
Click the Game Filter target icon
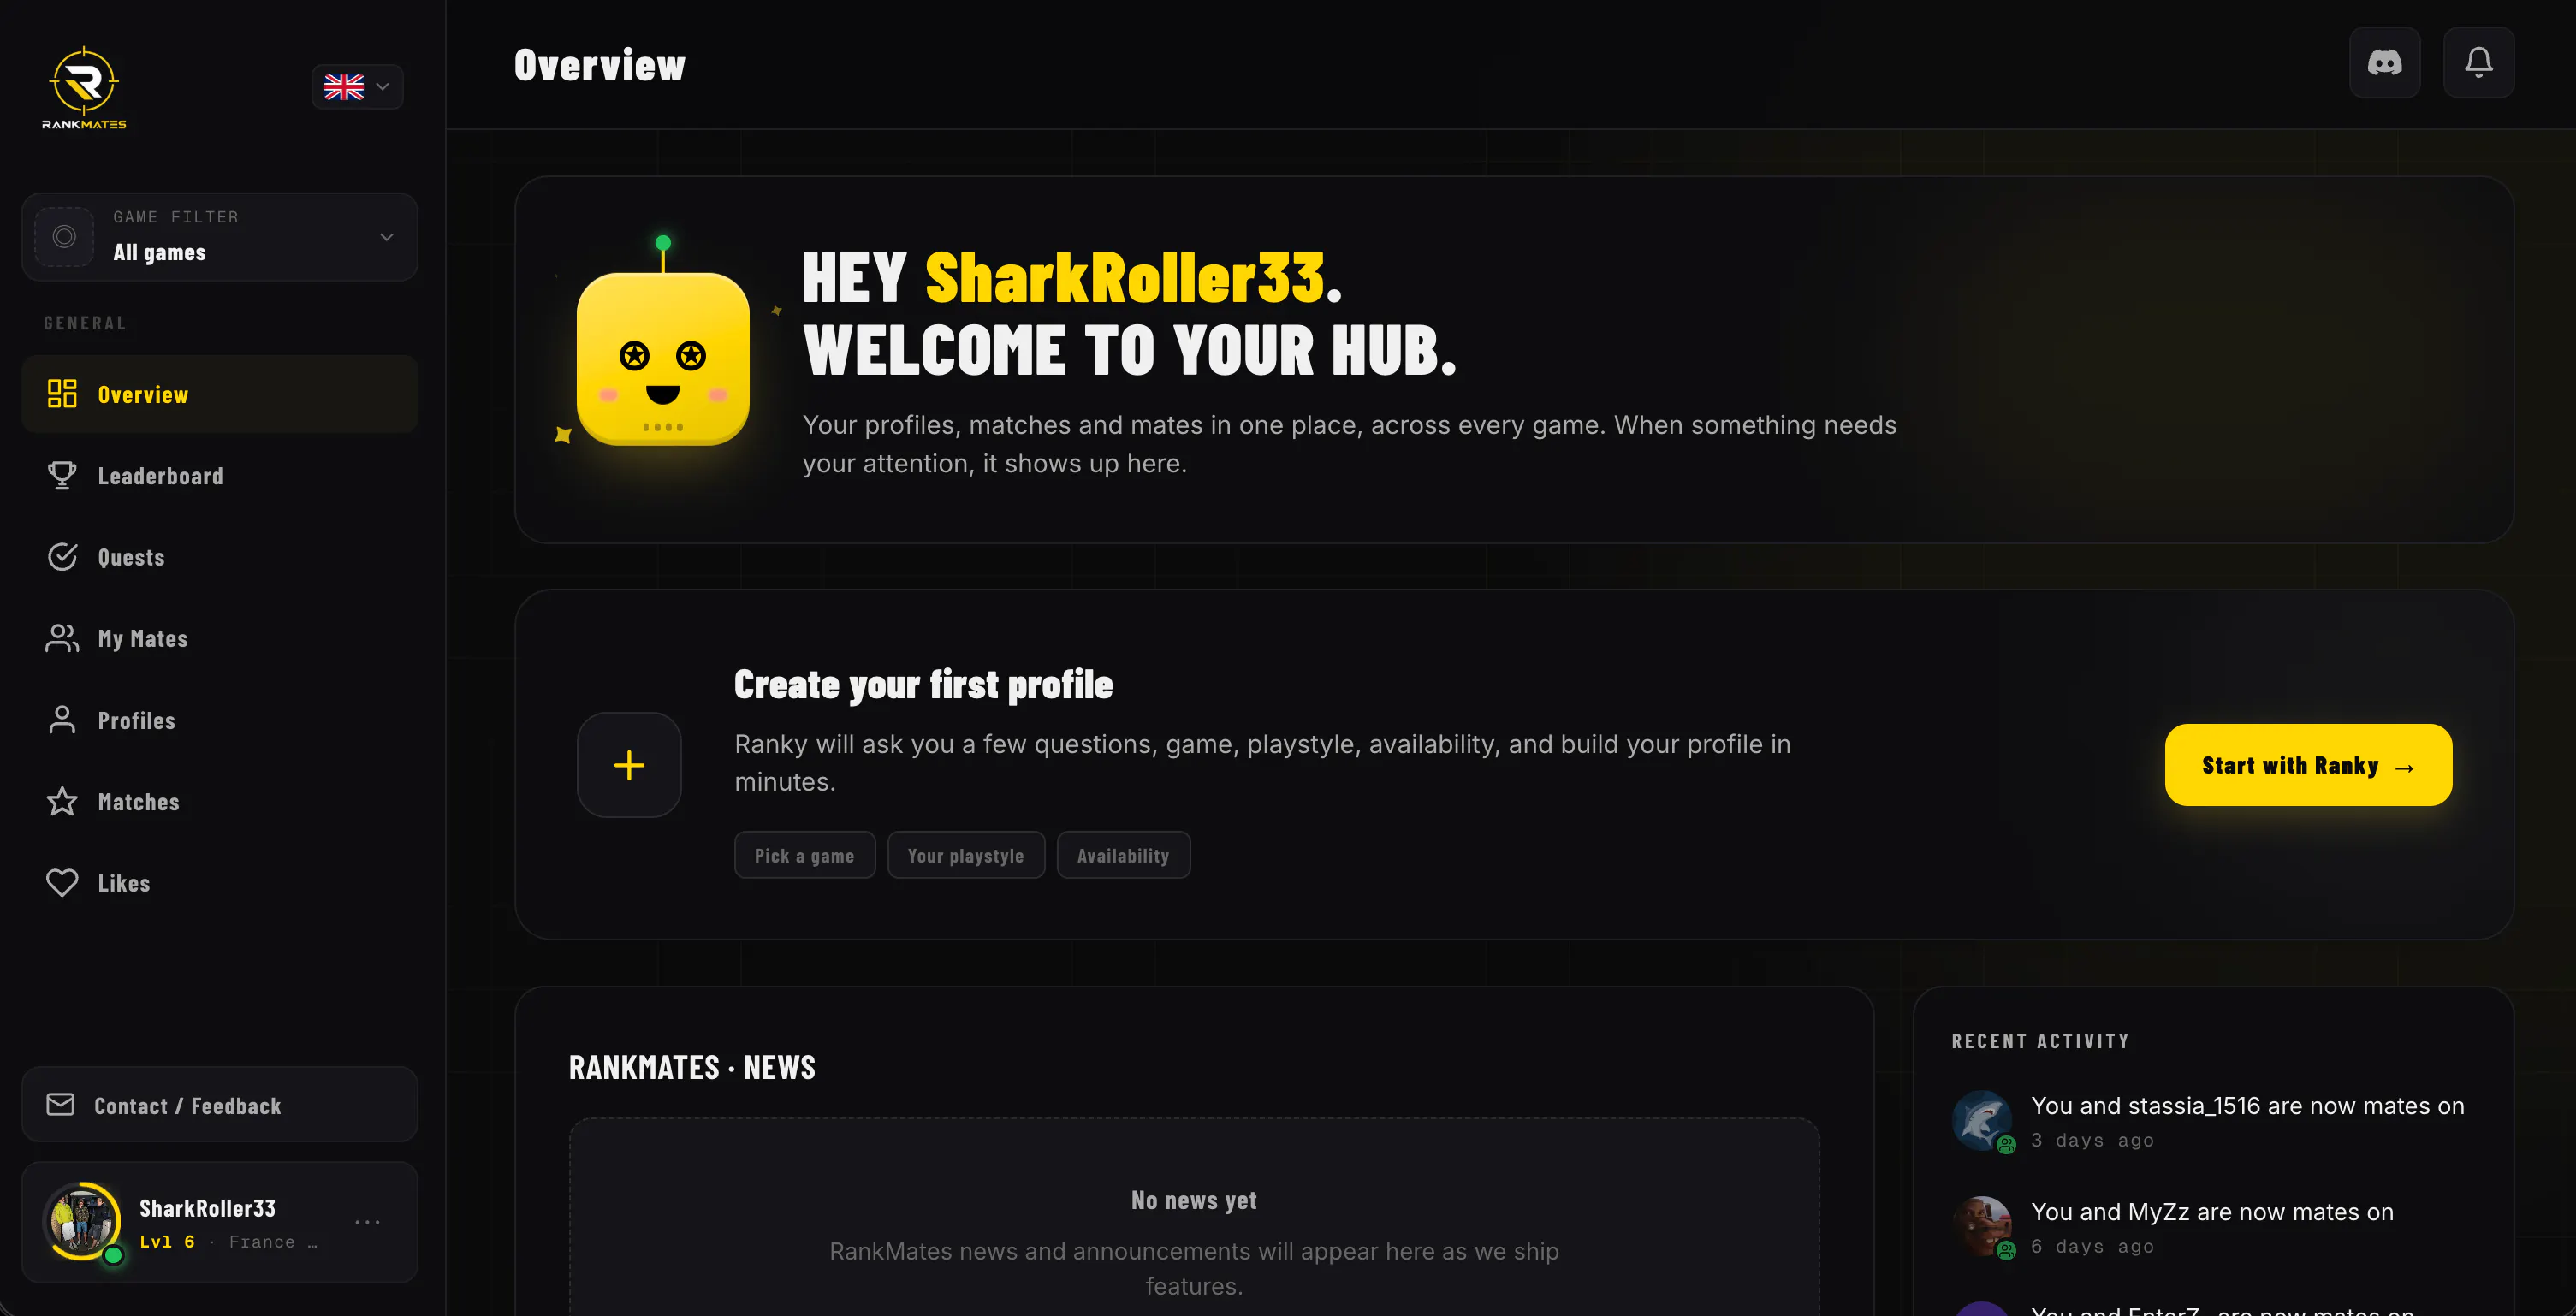click(64, 237)
